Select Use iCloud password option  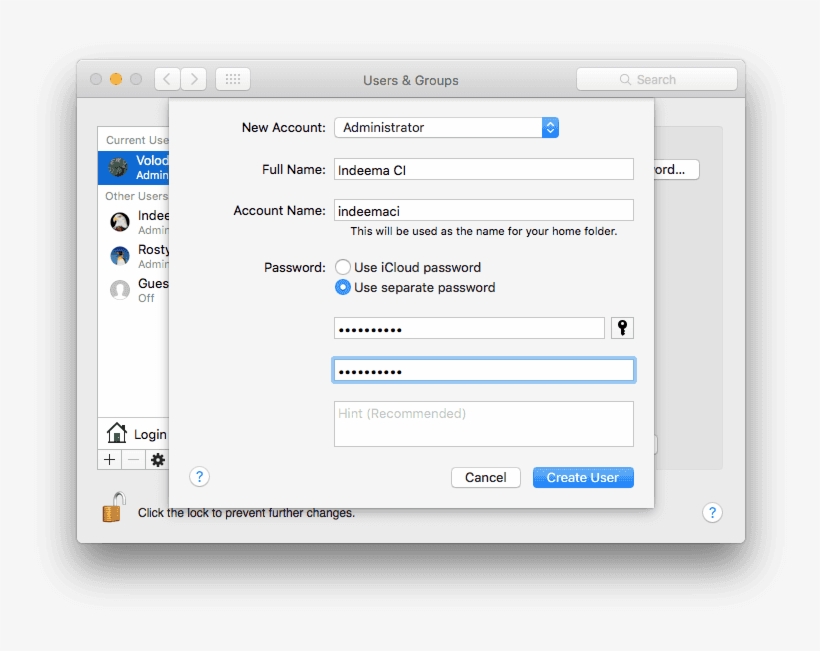[343, 267]
